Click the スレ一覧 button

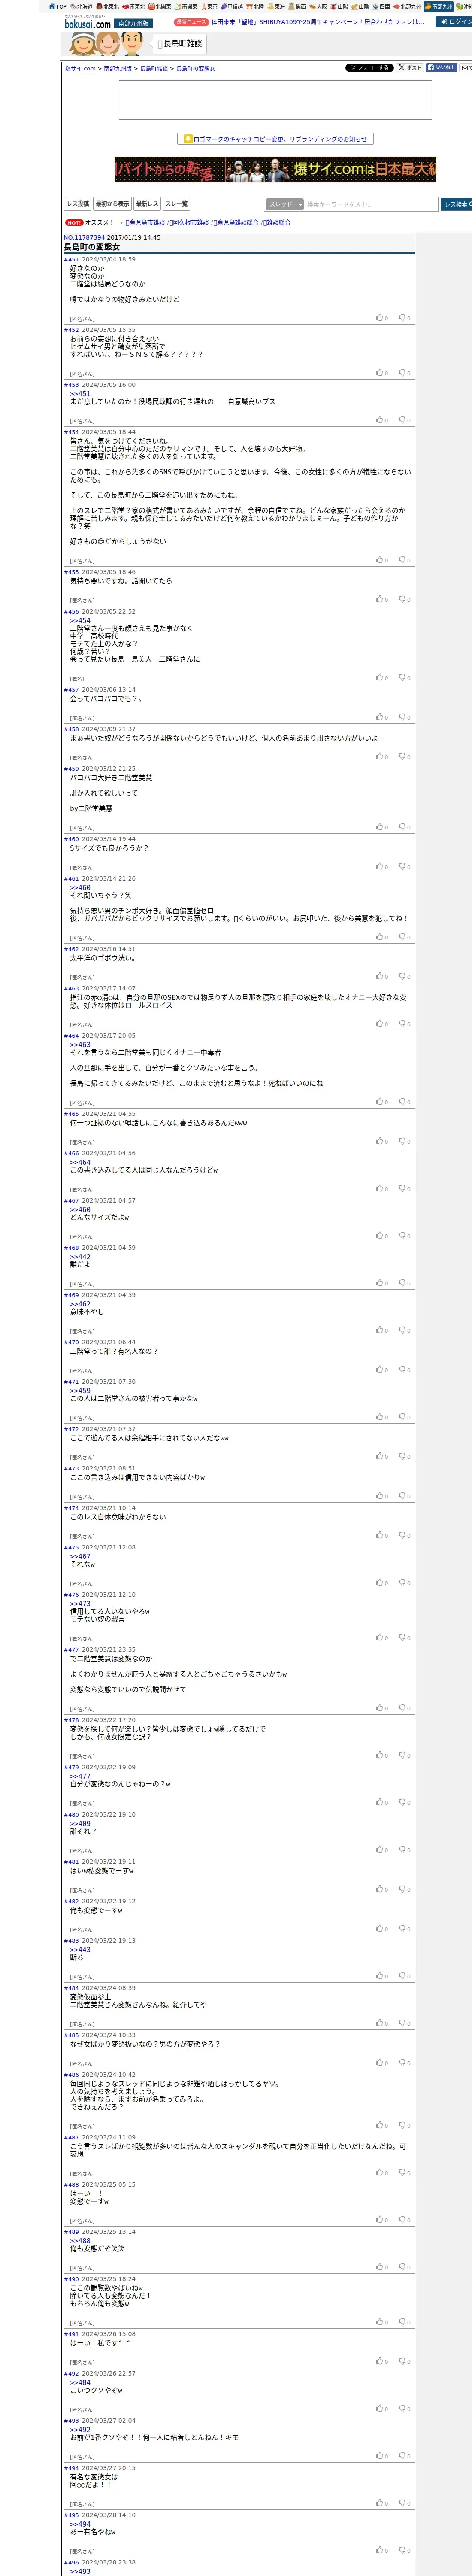pyautogui.click(x=176, y=204)
